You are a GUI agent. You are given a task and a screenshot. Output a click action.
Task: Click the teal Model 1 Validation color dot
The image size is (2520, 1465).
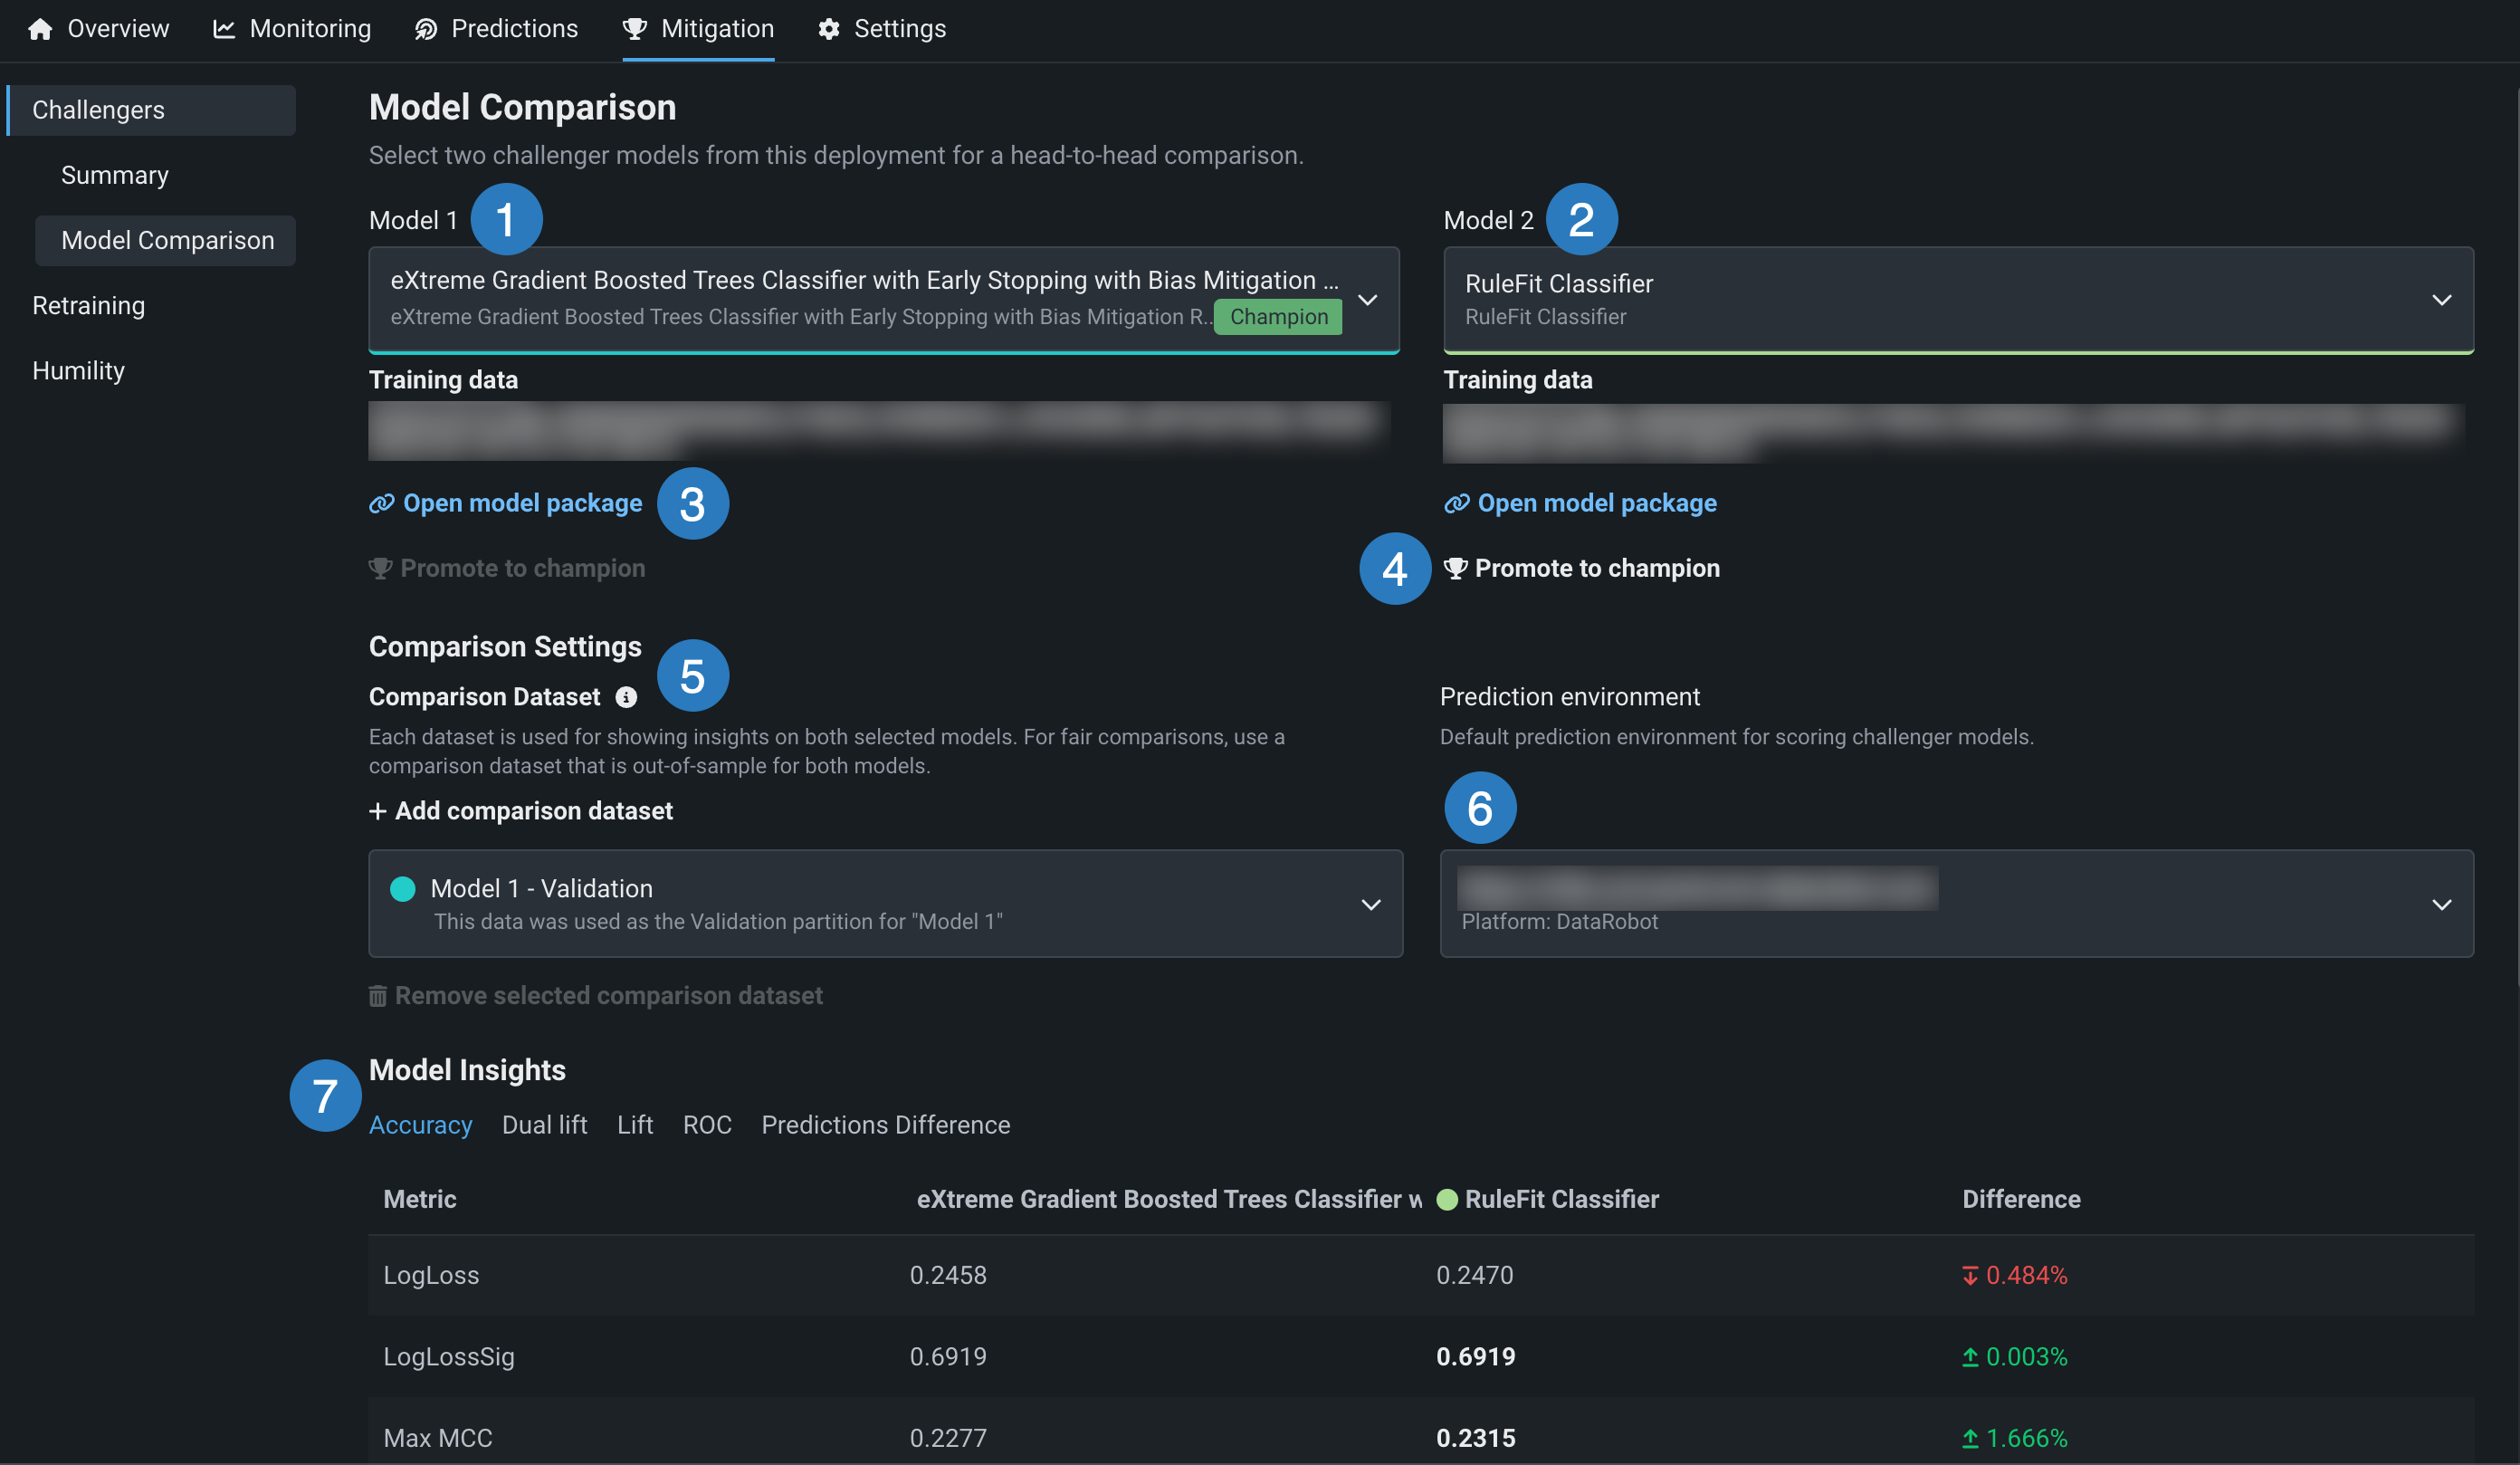(403, 889)
